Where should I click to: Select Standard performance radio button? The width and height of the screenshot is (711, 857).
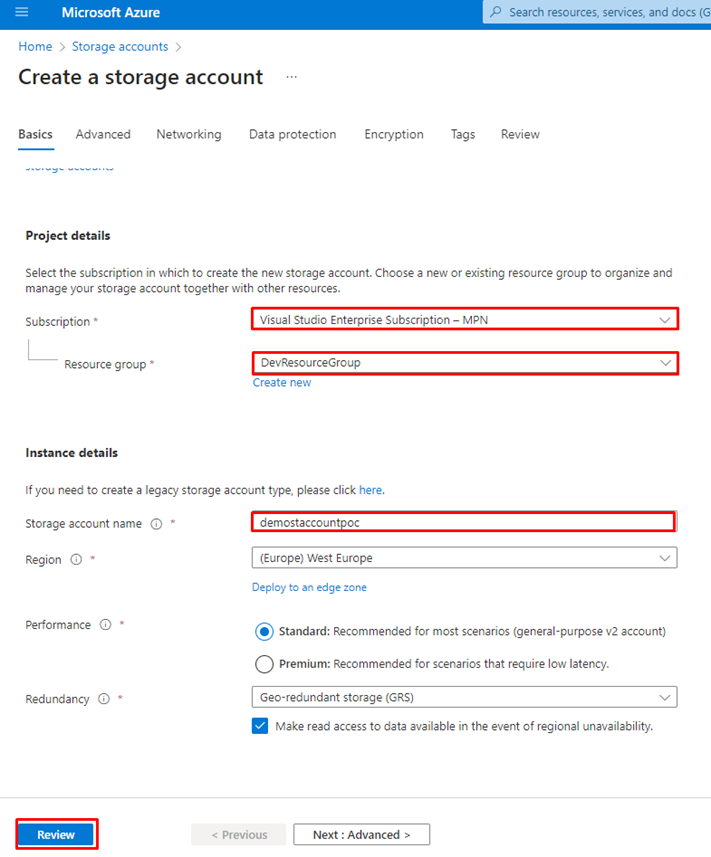tap(264, 631)
